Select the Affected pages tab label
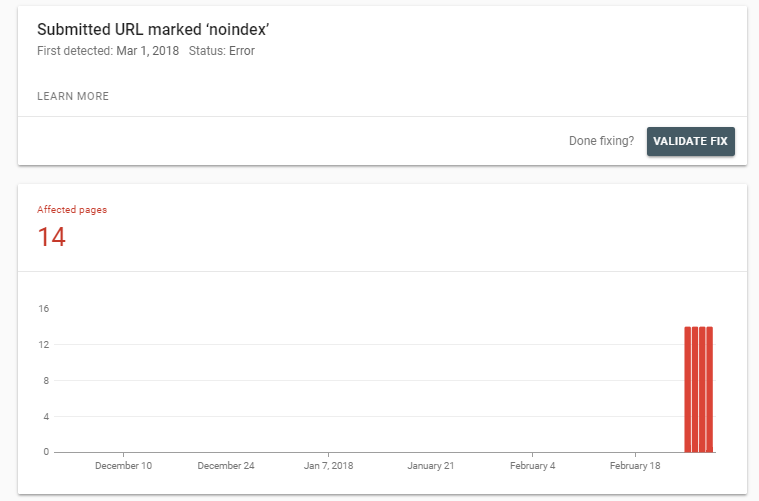The image size is (759, 501). pyautogui.click(x=72, y=210)
